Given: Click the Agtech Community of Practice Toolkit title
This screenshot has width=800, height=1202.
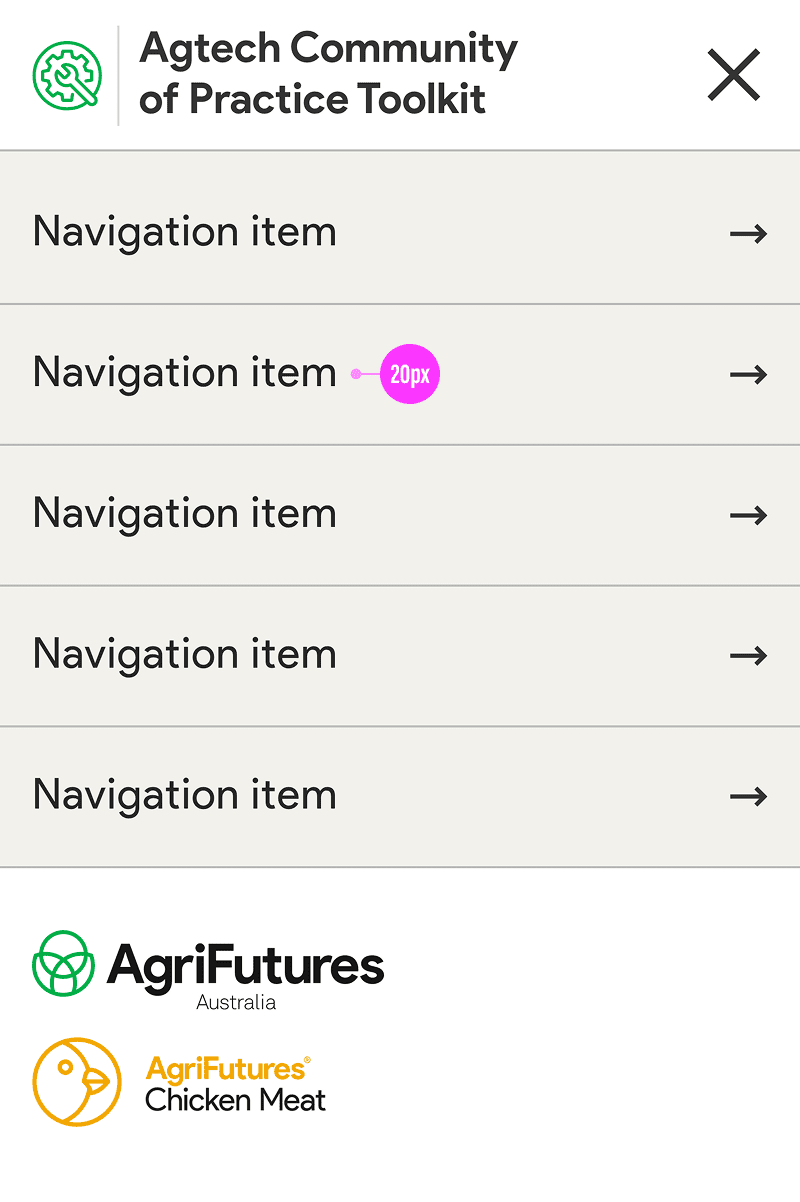Looking at the screenshot, I should (328, 74).
